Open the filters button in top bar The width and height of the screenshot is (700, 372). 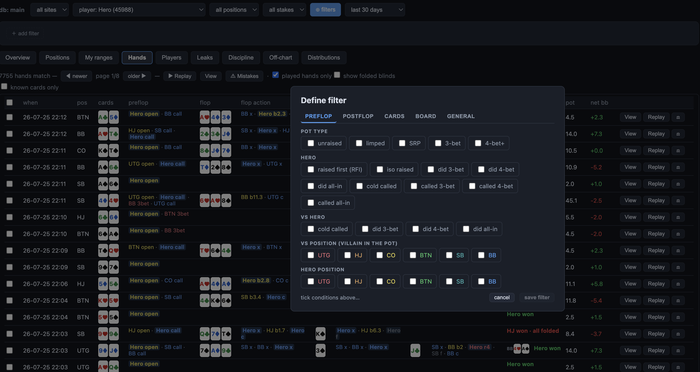[325, 9]
